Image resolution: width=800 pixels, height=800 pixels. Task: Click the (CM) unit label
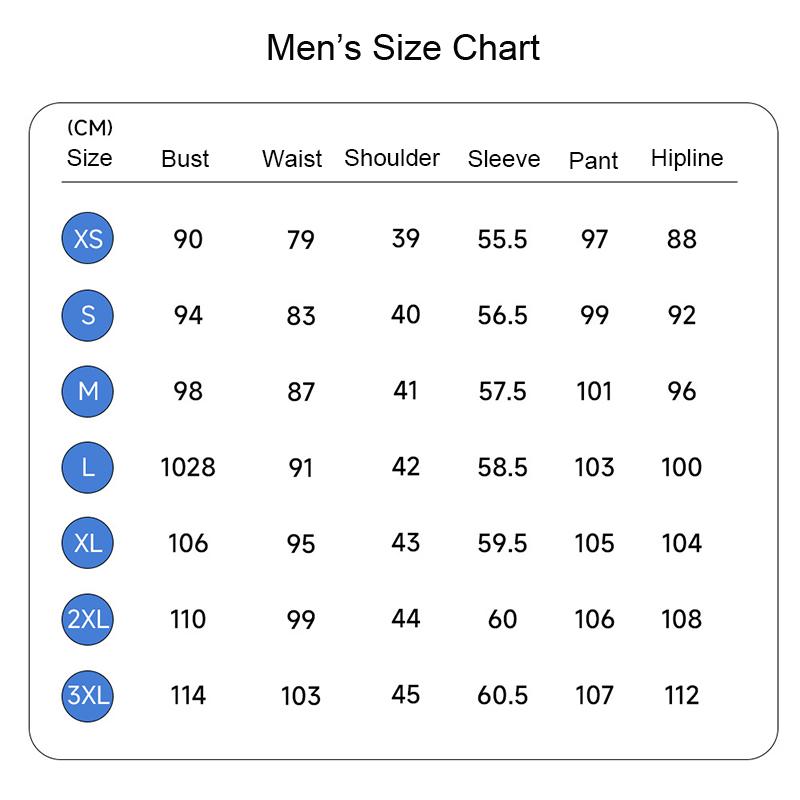(x=90, y=128)
